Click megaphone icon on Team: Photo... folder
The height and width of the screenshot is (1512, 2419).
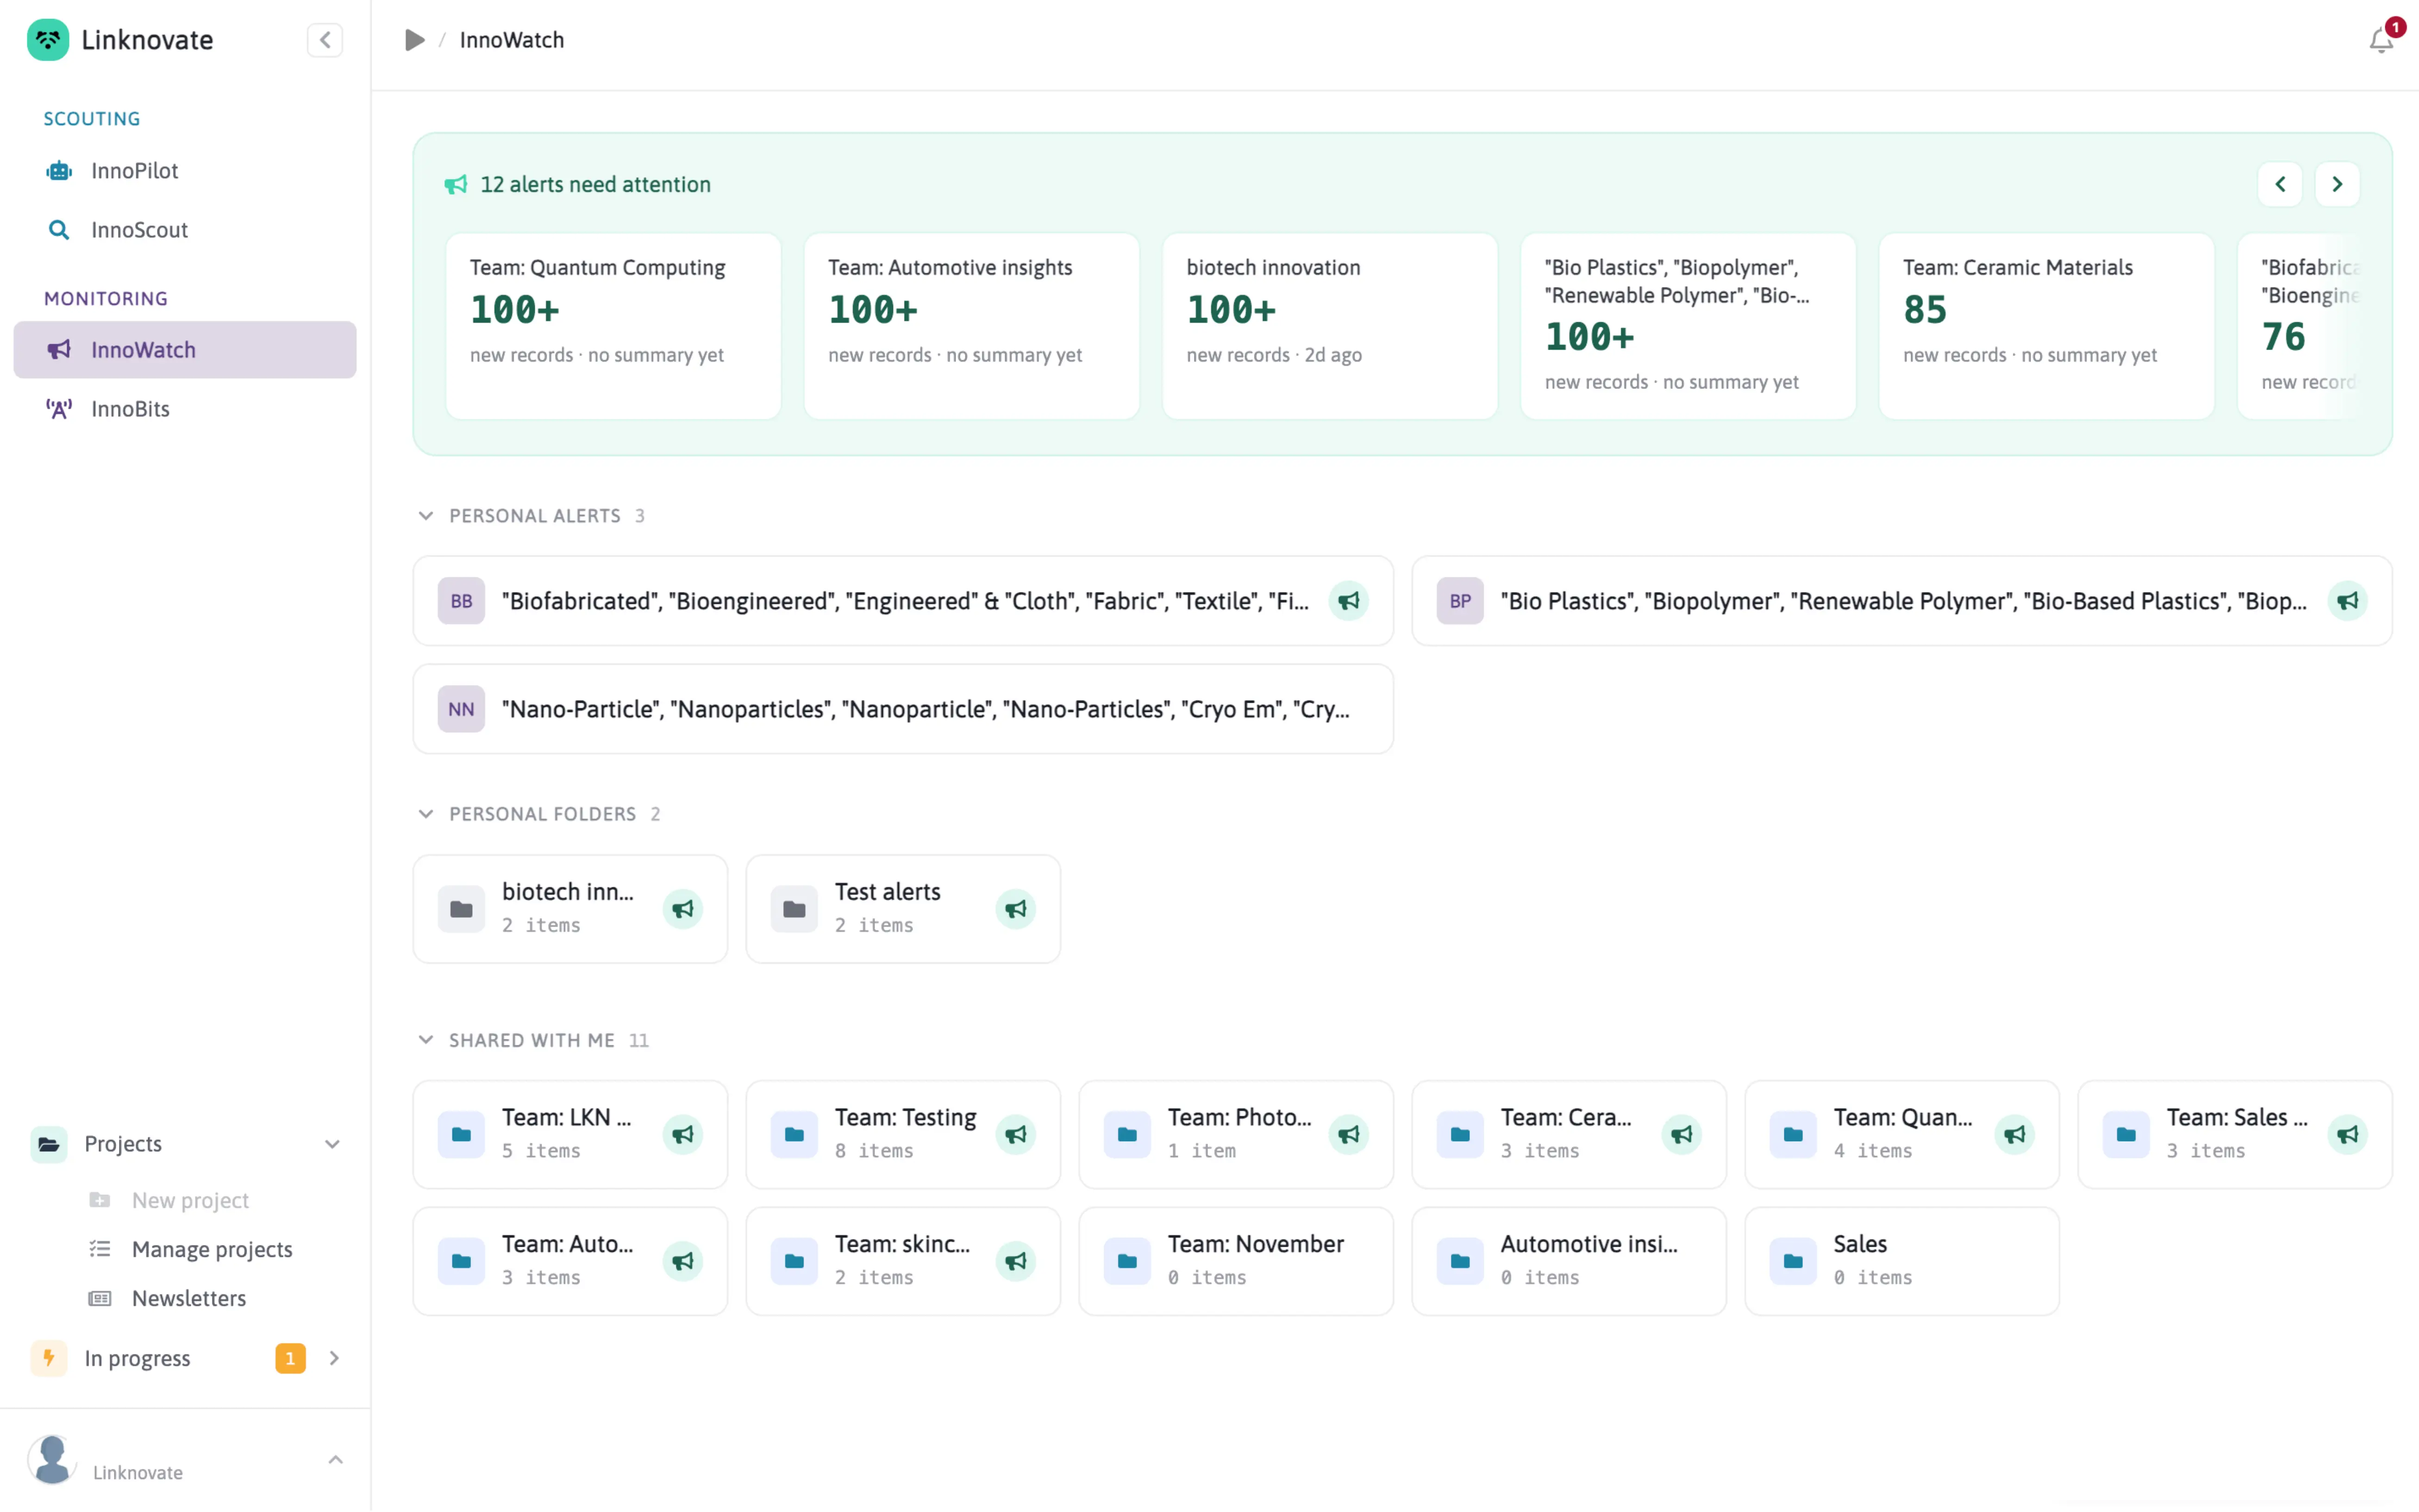tap(1348, 1134)
